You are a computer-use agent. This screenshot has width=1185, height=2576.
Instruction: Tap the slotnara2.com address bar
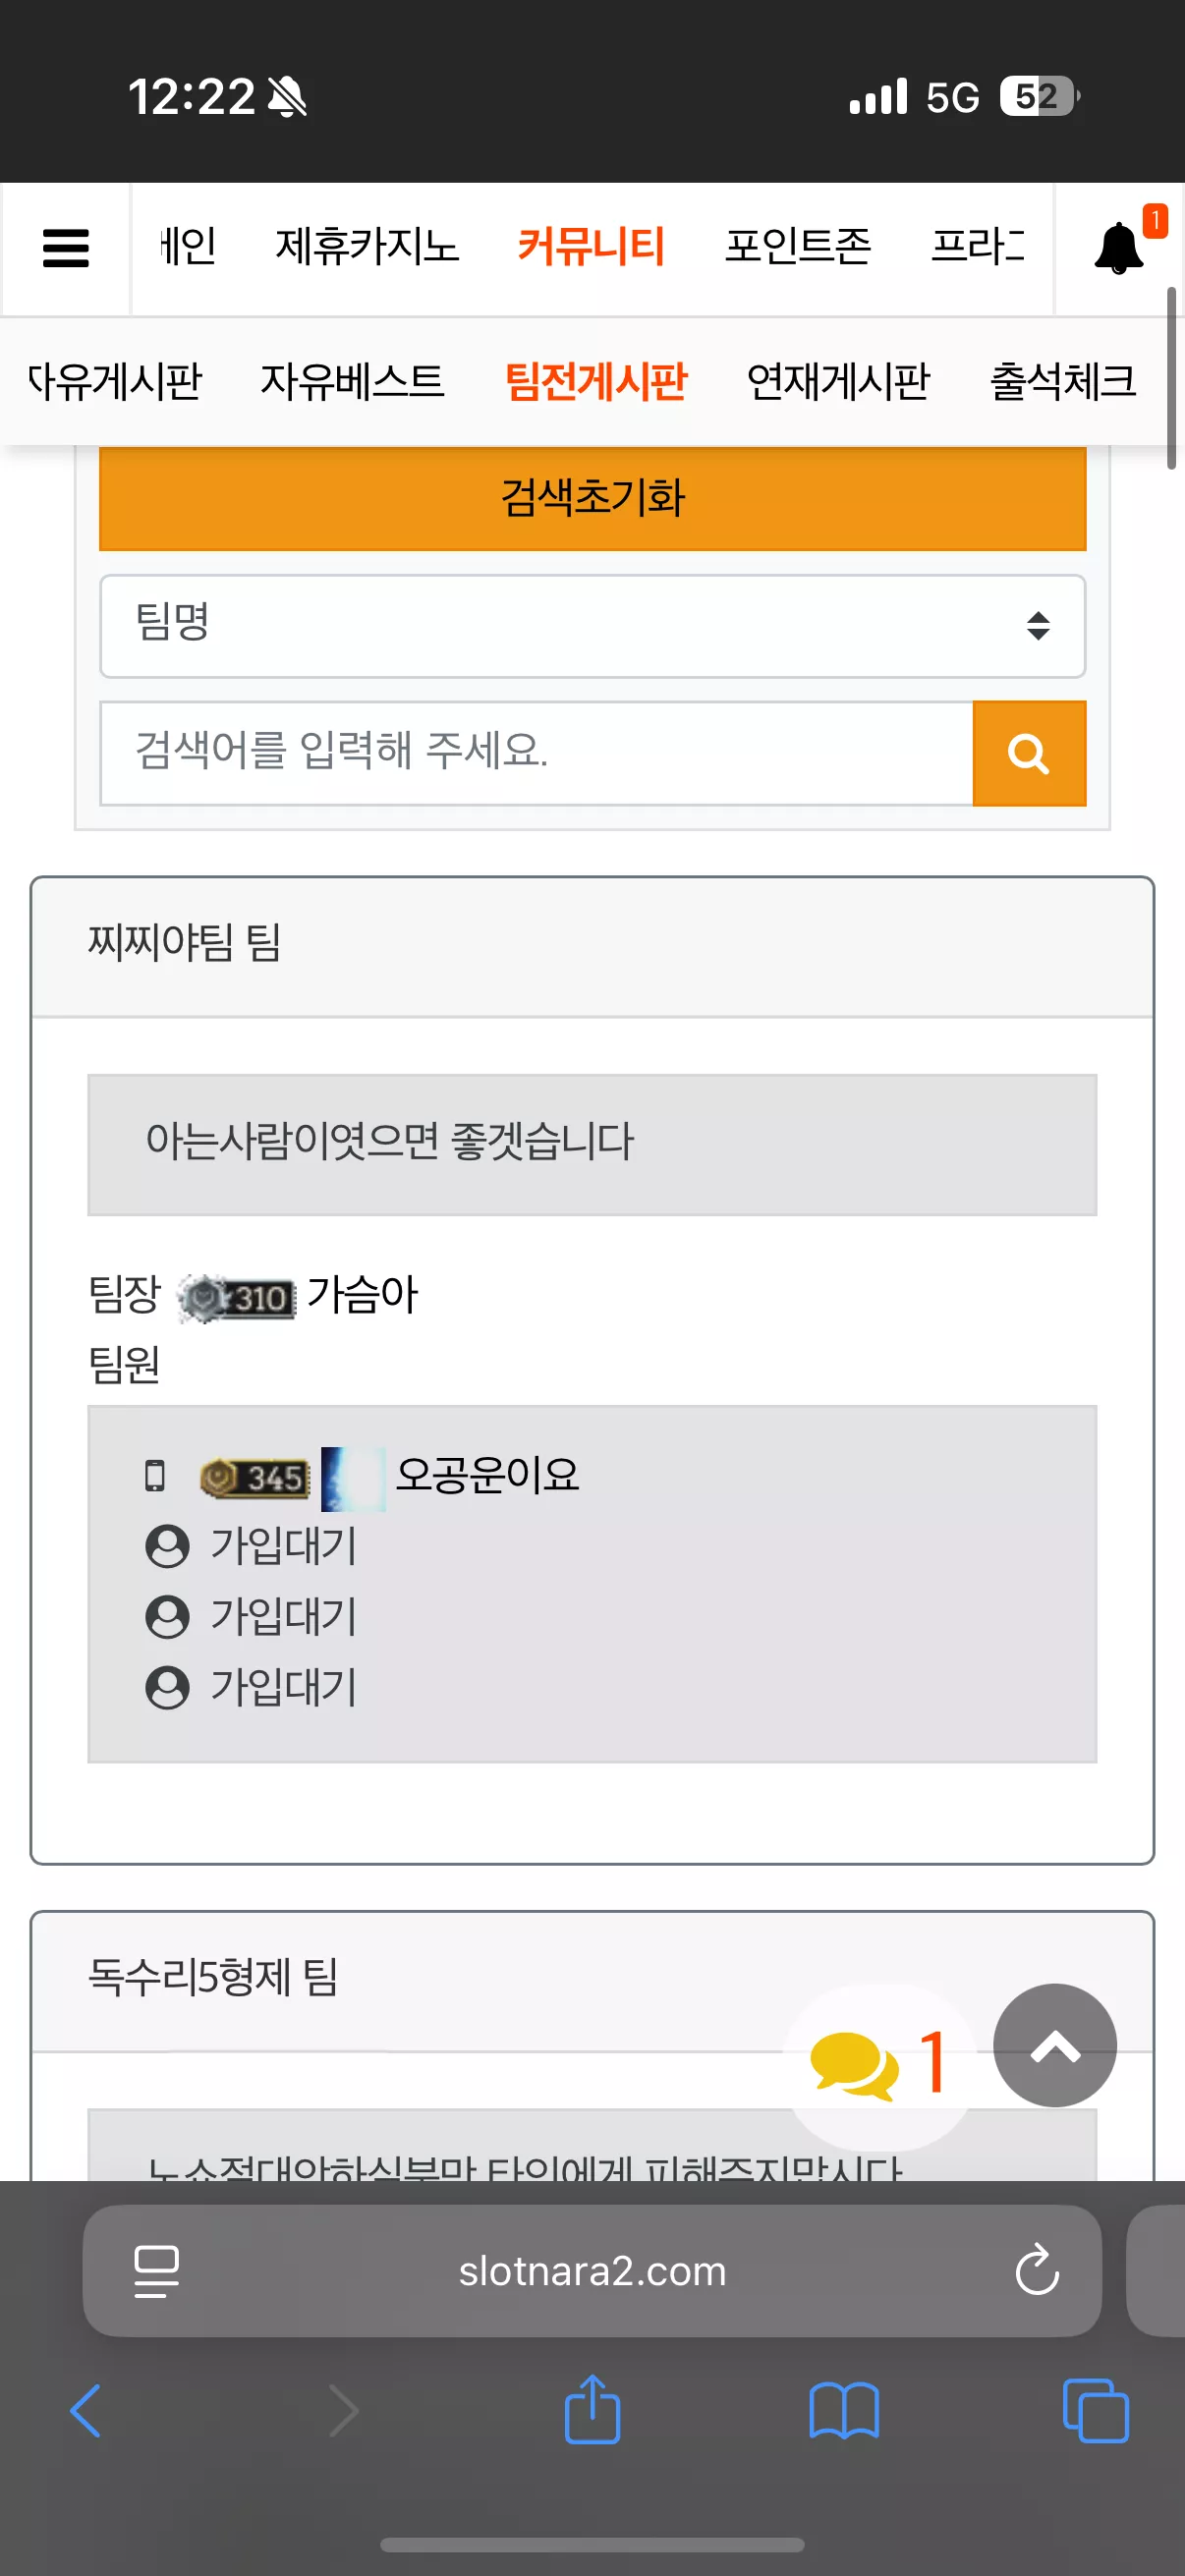click(x=592, y=2271)
